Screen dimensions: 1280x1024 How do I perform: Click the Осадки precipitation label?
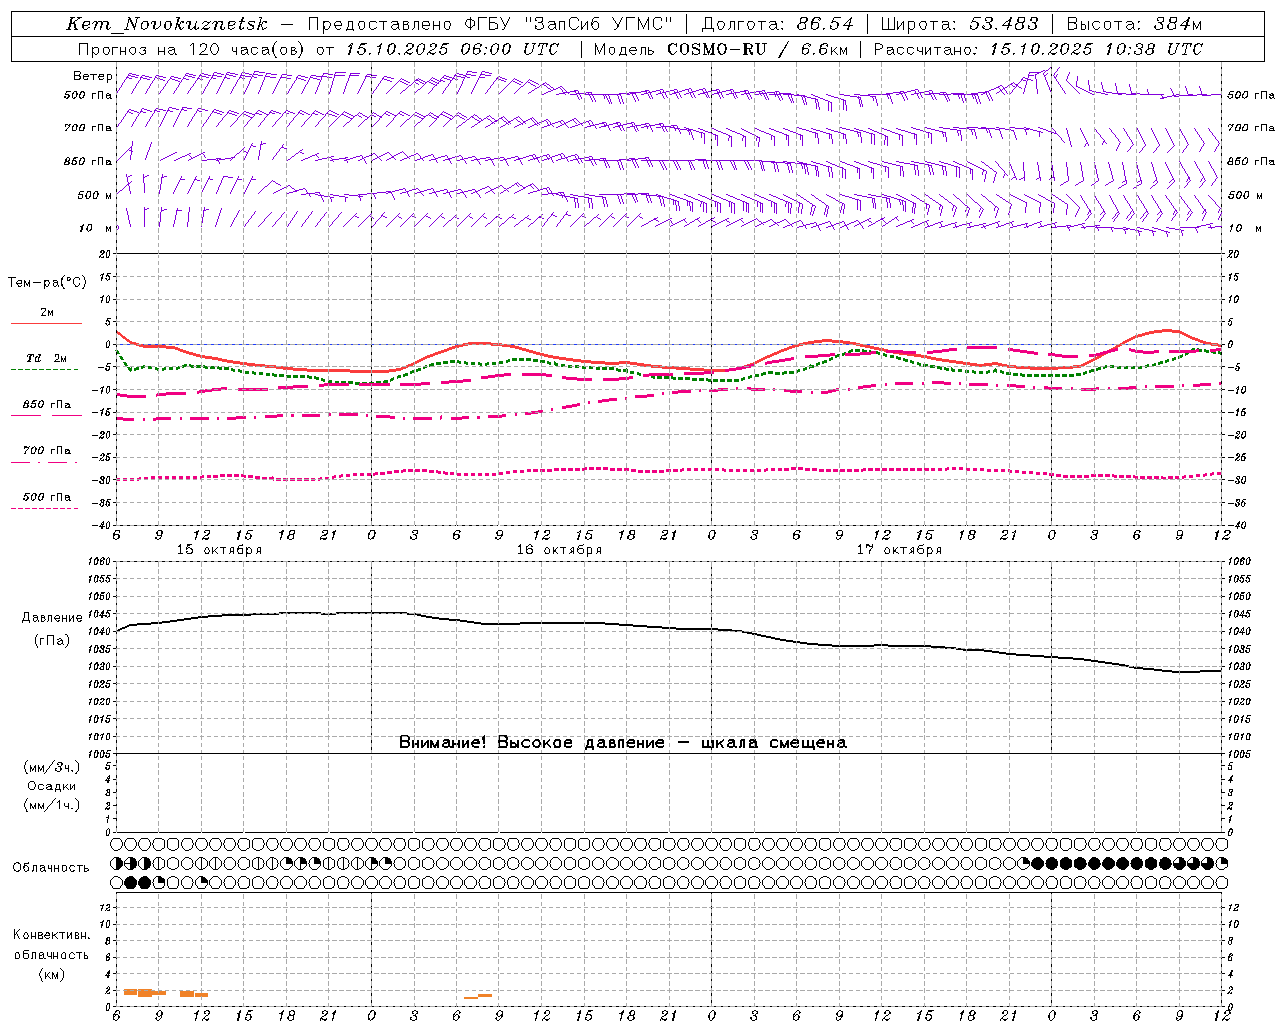tap(52, 786)
